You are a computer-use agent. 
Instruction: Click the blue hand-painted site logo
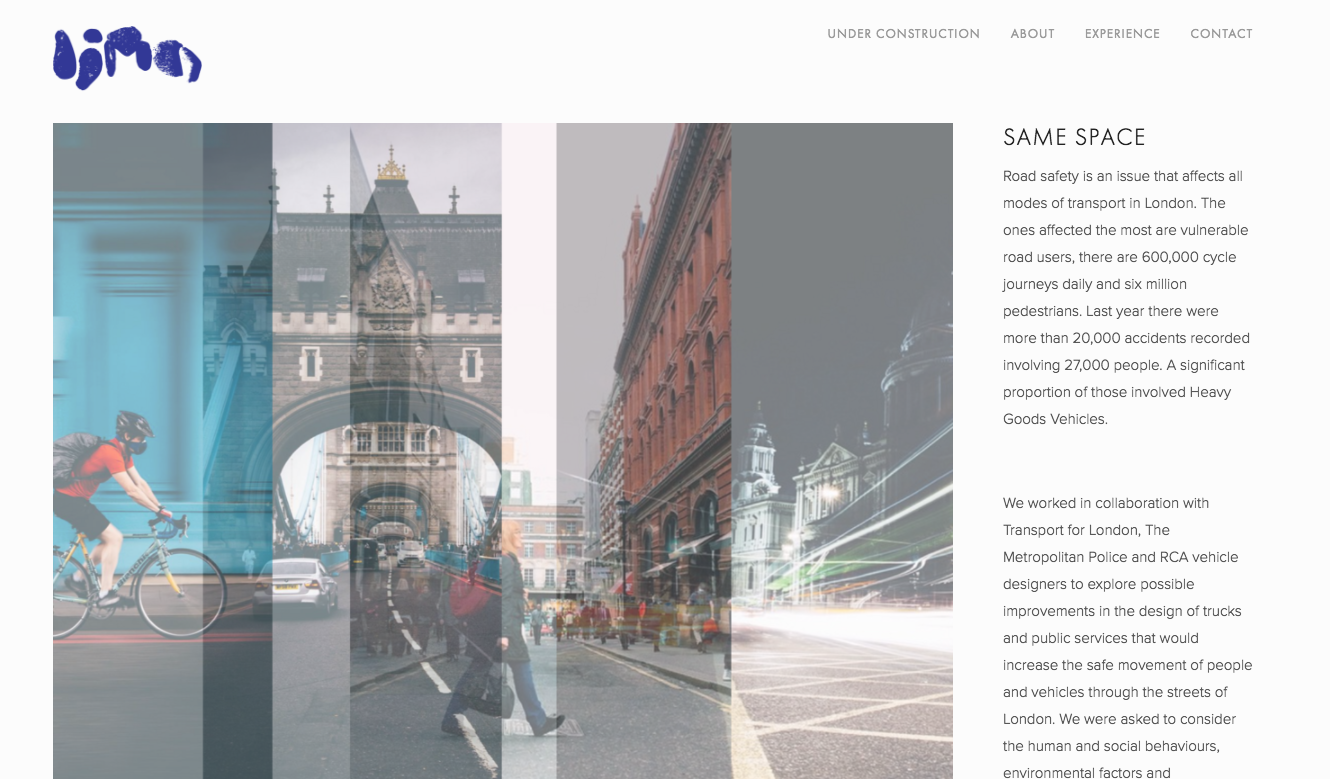coord(127,58)
